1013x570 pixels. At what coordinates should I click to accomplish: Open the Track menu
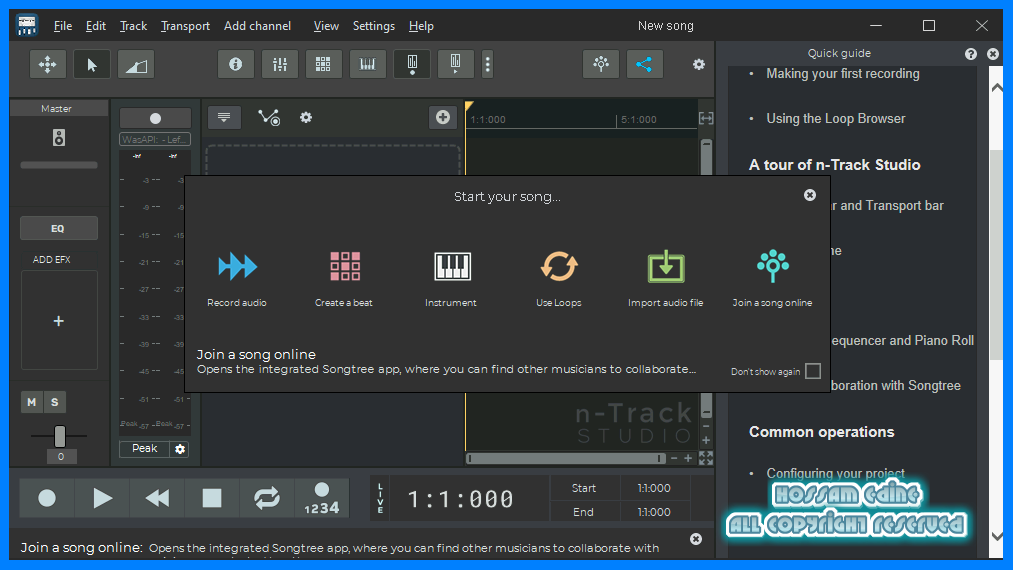[133, 26]
